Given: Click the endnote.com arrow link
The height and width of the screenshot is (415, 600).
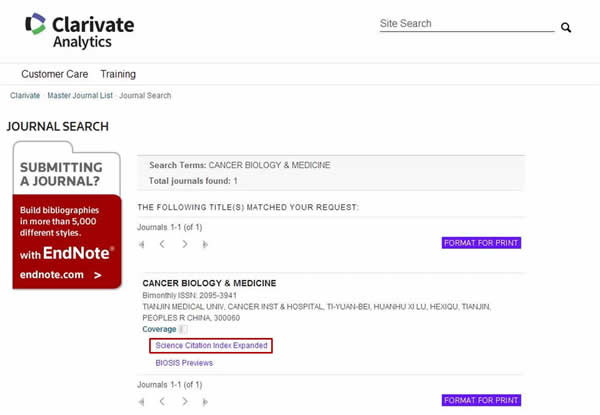Looking at the screenshot, I should 60,275.
